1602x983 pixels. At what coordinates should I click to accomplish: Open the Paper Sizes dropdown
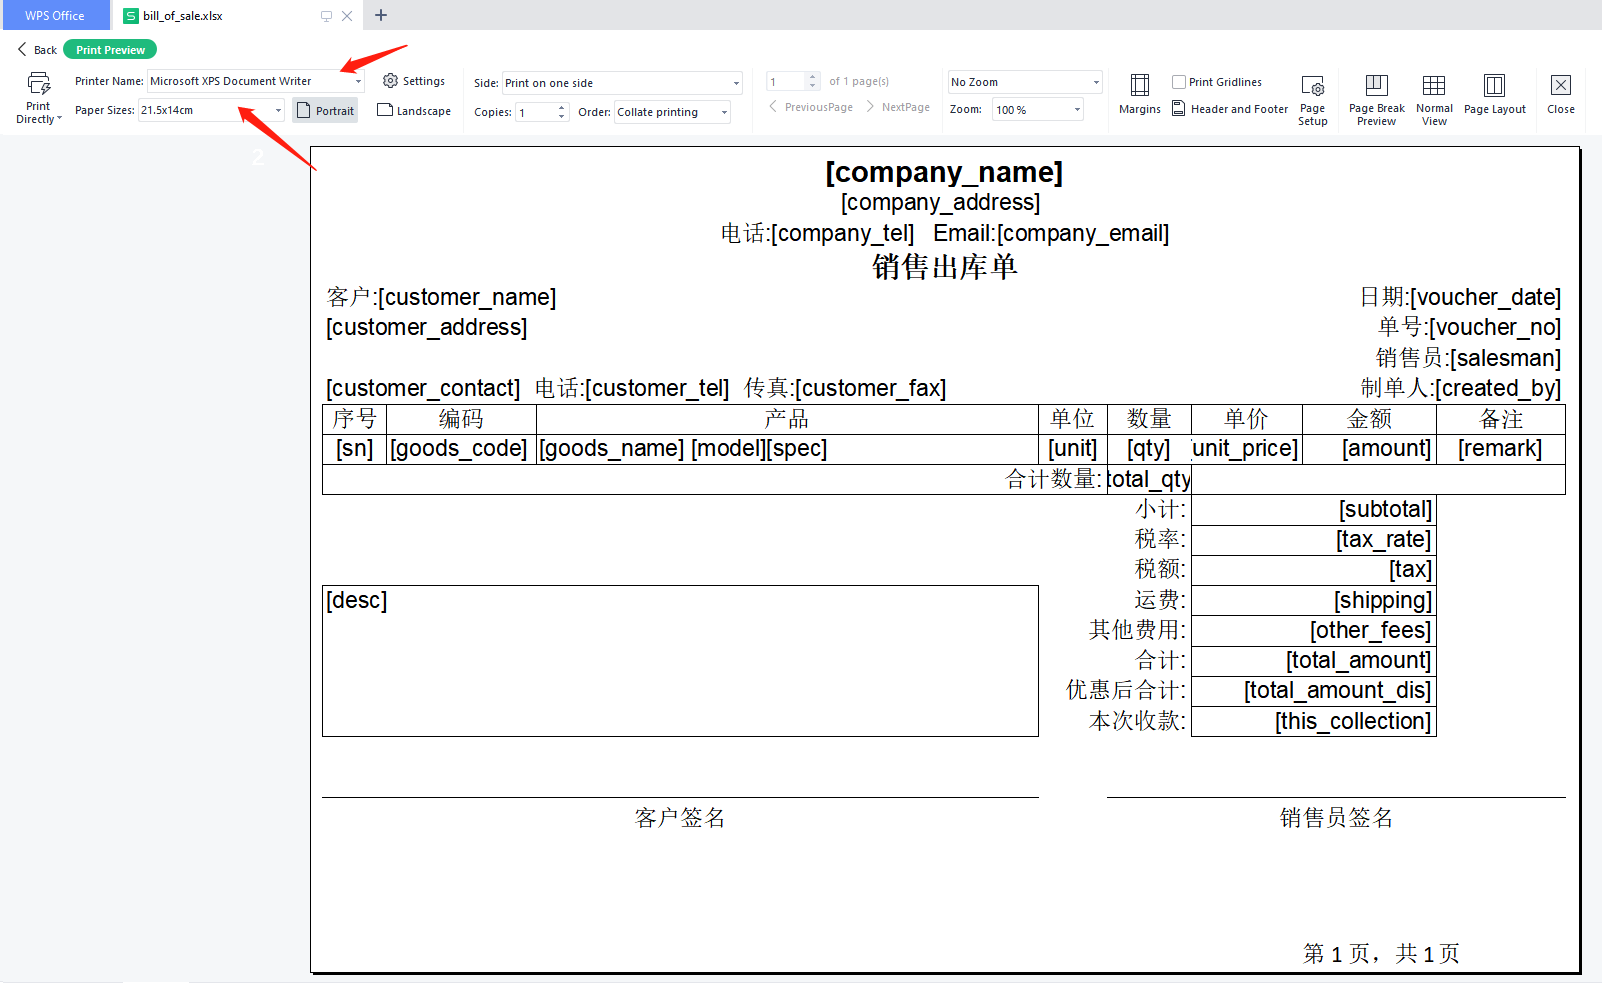coord(278,111)
